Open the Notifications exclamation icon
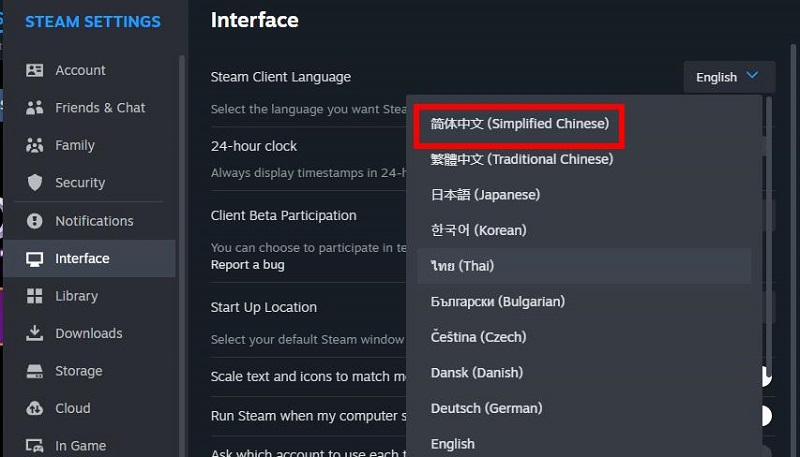 [35, 221]
